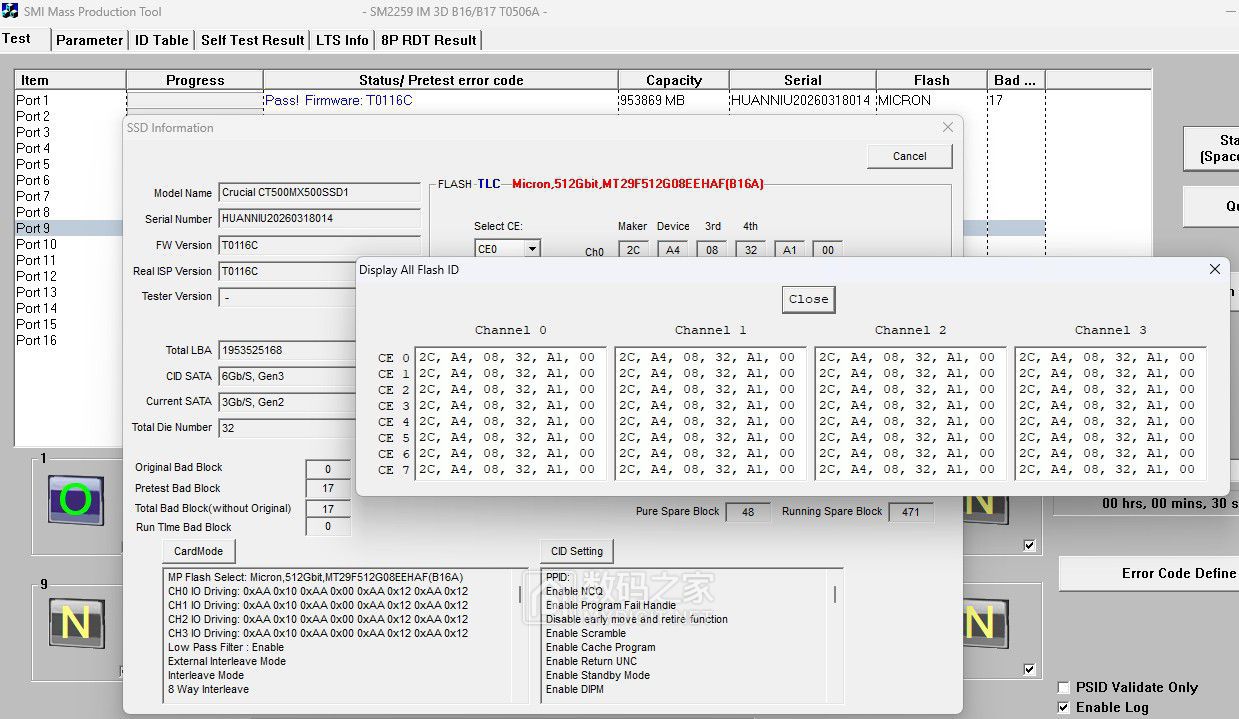Toggle the Enable Log checkbox
The width and height of the screenshot is (1239, 719).
1063,707
